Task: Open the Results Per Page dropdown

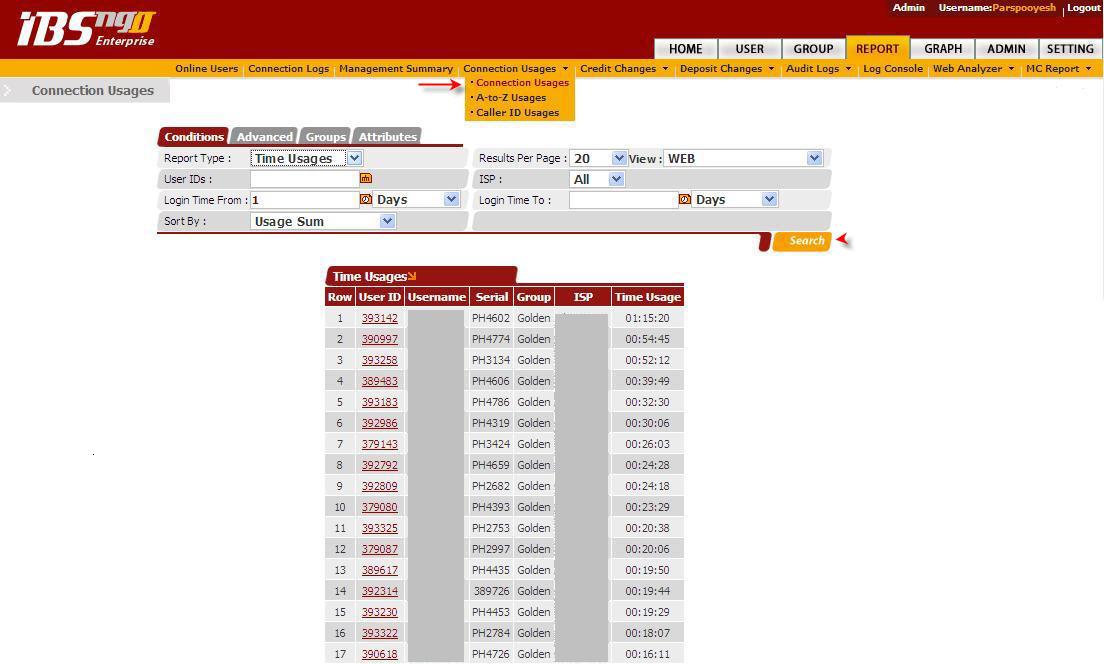Action: pyautogui.click(x=598, y=158)
